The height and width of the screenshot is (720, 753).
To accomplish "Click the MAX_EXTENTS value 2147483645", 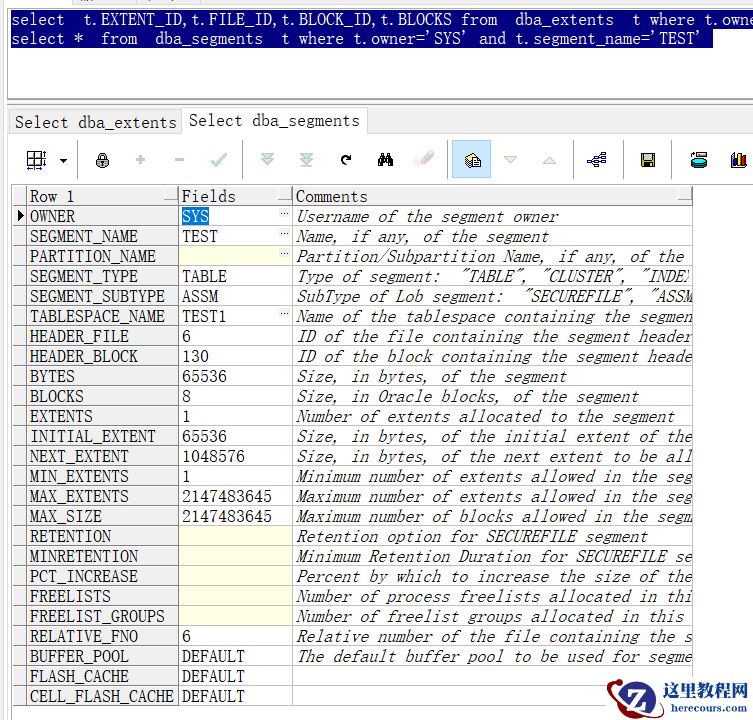I will 227,496.
